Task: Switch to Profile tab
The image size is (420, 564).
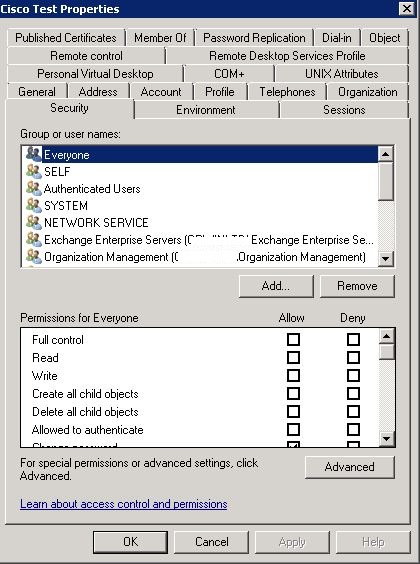Action: point(220,92)
